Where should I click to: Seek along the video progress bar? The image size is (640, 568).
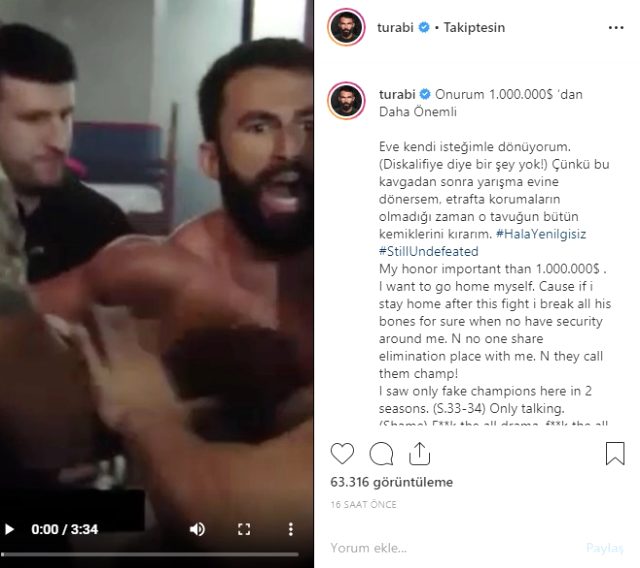tap(150, 555)
